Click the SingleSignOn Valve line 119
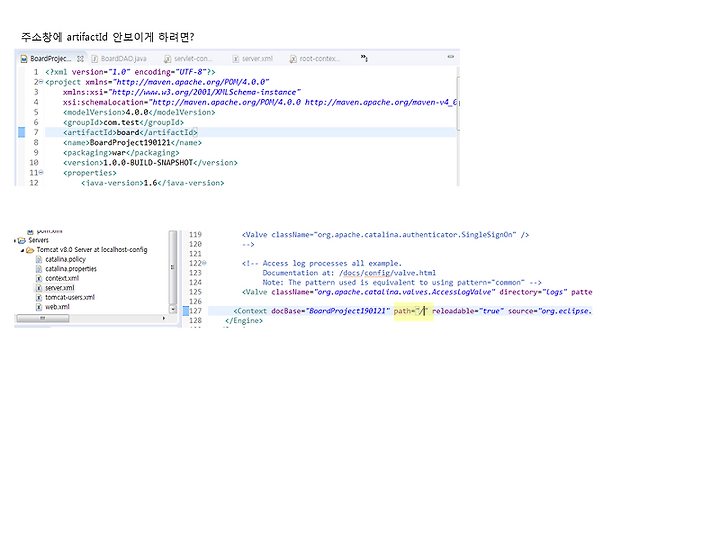The height and width of the screenshot is (540, 720). click(385, 235)
